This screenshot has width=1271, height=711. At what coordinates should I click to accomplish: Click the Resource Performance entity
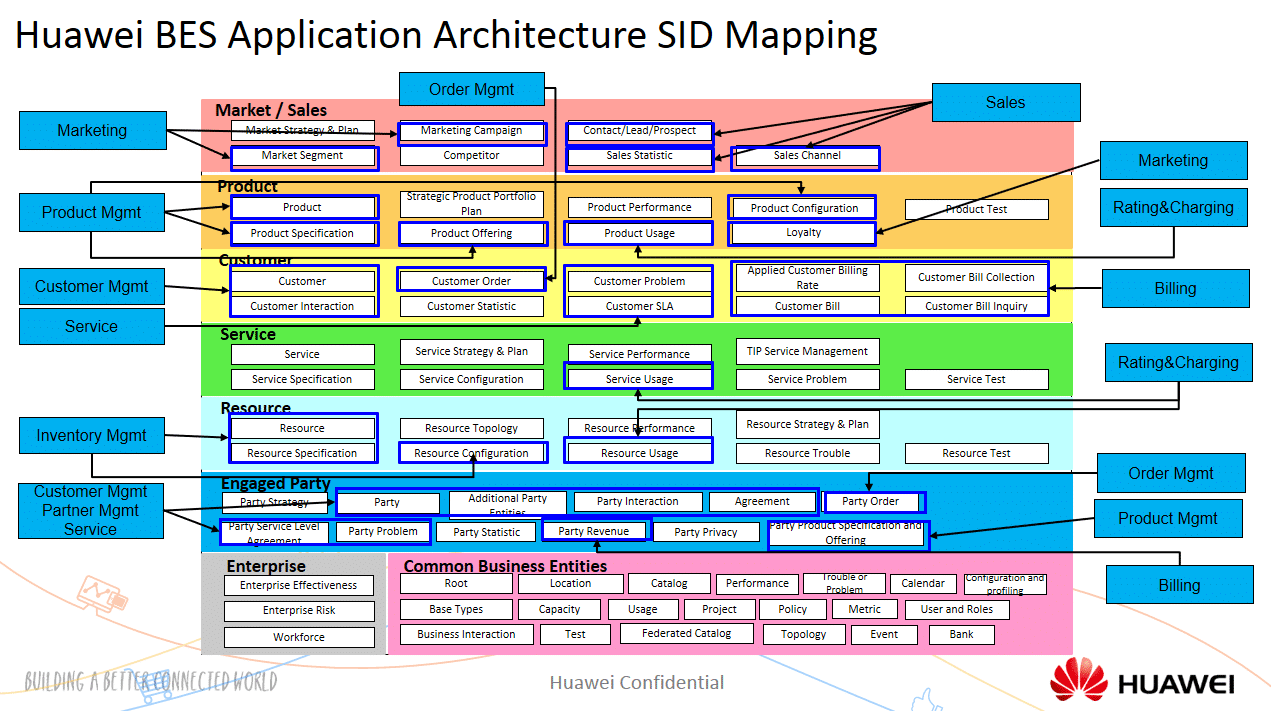(x=640, y=428)
